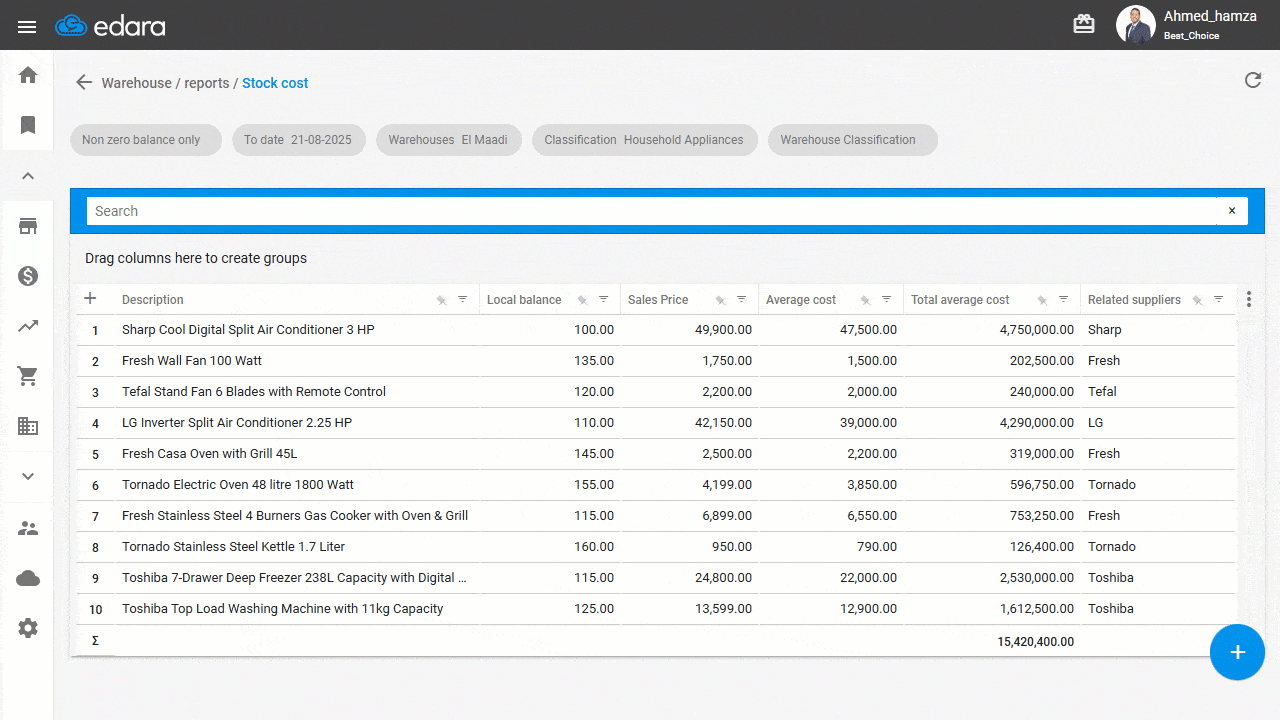Refresh the Stock cost report
Screen dimensions: 1280x720
(x=1253, y=80)
